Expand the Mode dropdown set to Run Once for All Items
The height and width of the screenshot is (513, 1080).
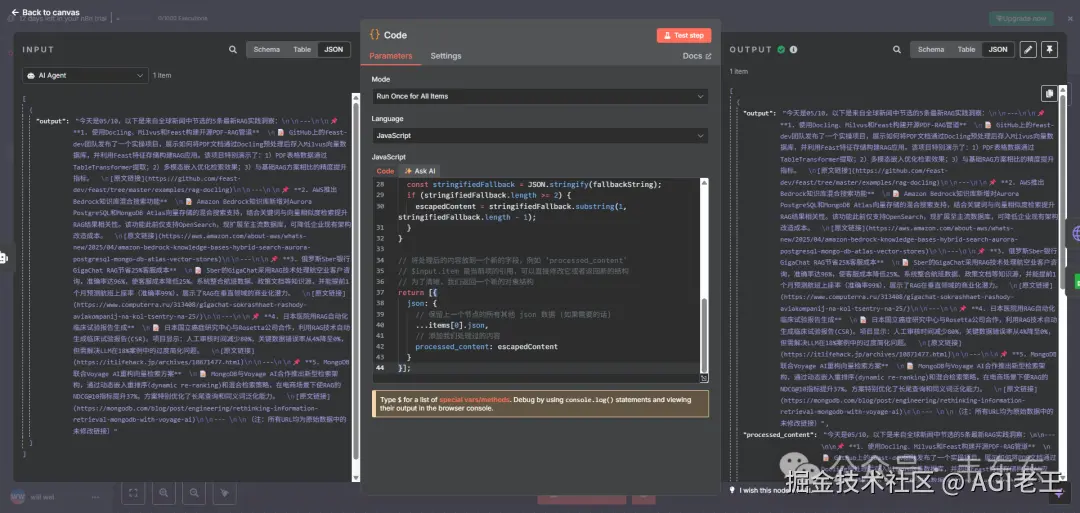click(540, 96)
